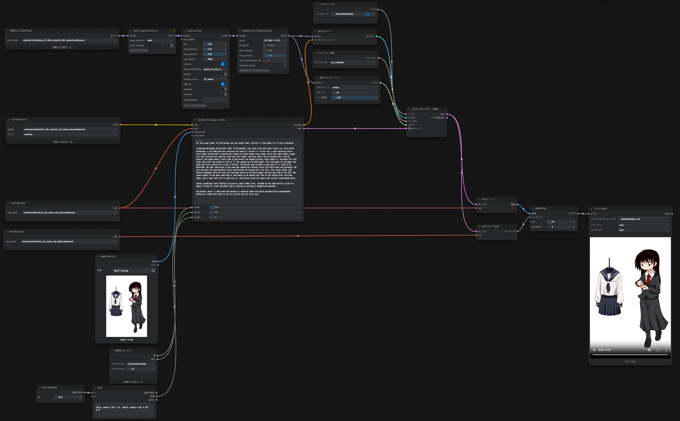Viewport: 680px width, 421px height.
Task: Click folder icon beside image file name
Action: tap(153, 270)
